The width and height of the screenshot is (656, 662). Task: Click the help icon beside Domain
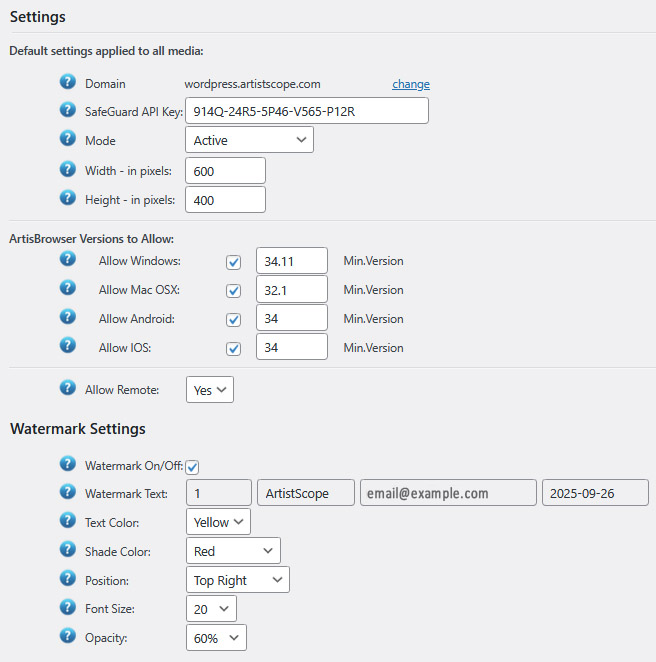click(x=68, y=81)
